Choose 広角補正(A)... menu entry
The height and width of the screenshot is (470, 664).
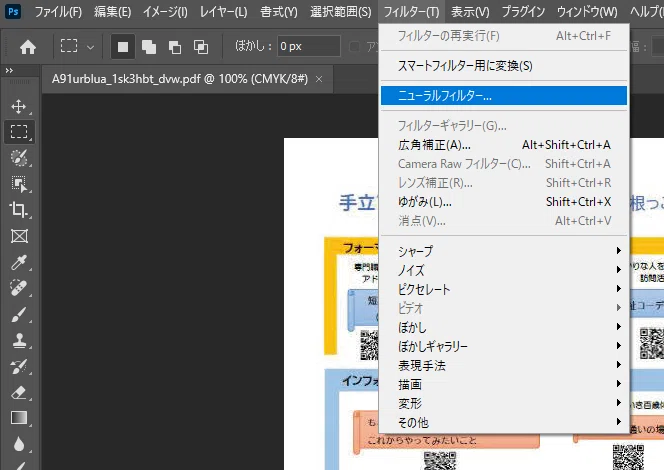[x=504, y=145]
